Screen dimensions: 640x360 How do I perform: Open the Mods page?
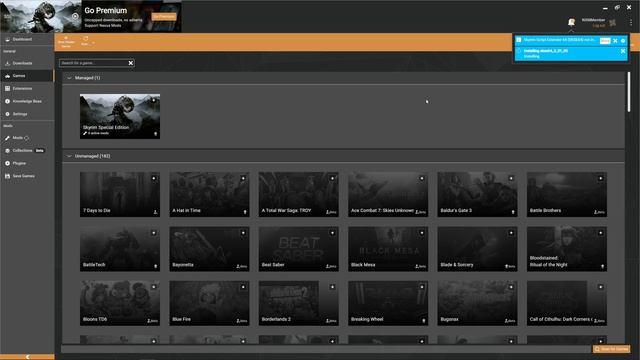(x=27, y=138)
